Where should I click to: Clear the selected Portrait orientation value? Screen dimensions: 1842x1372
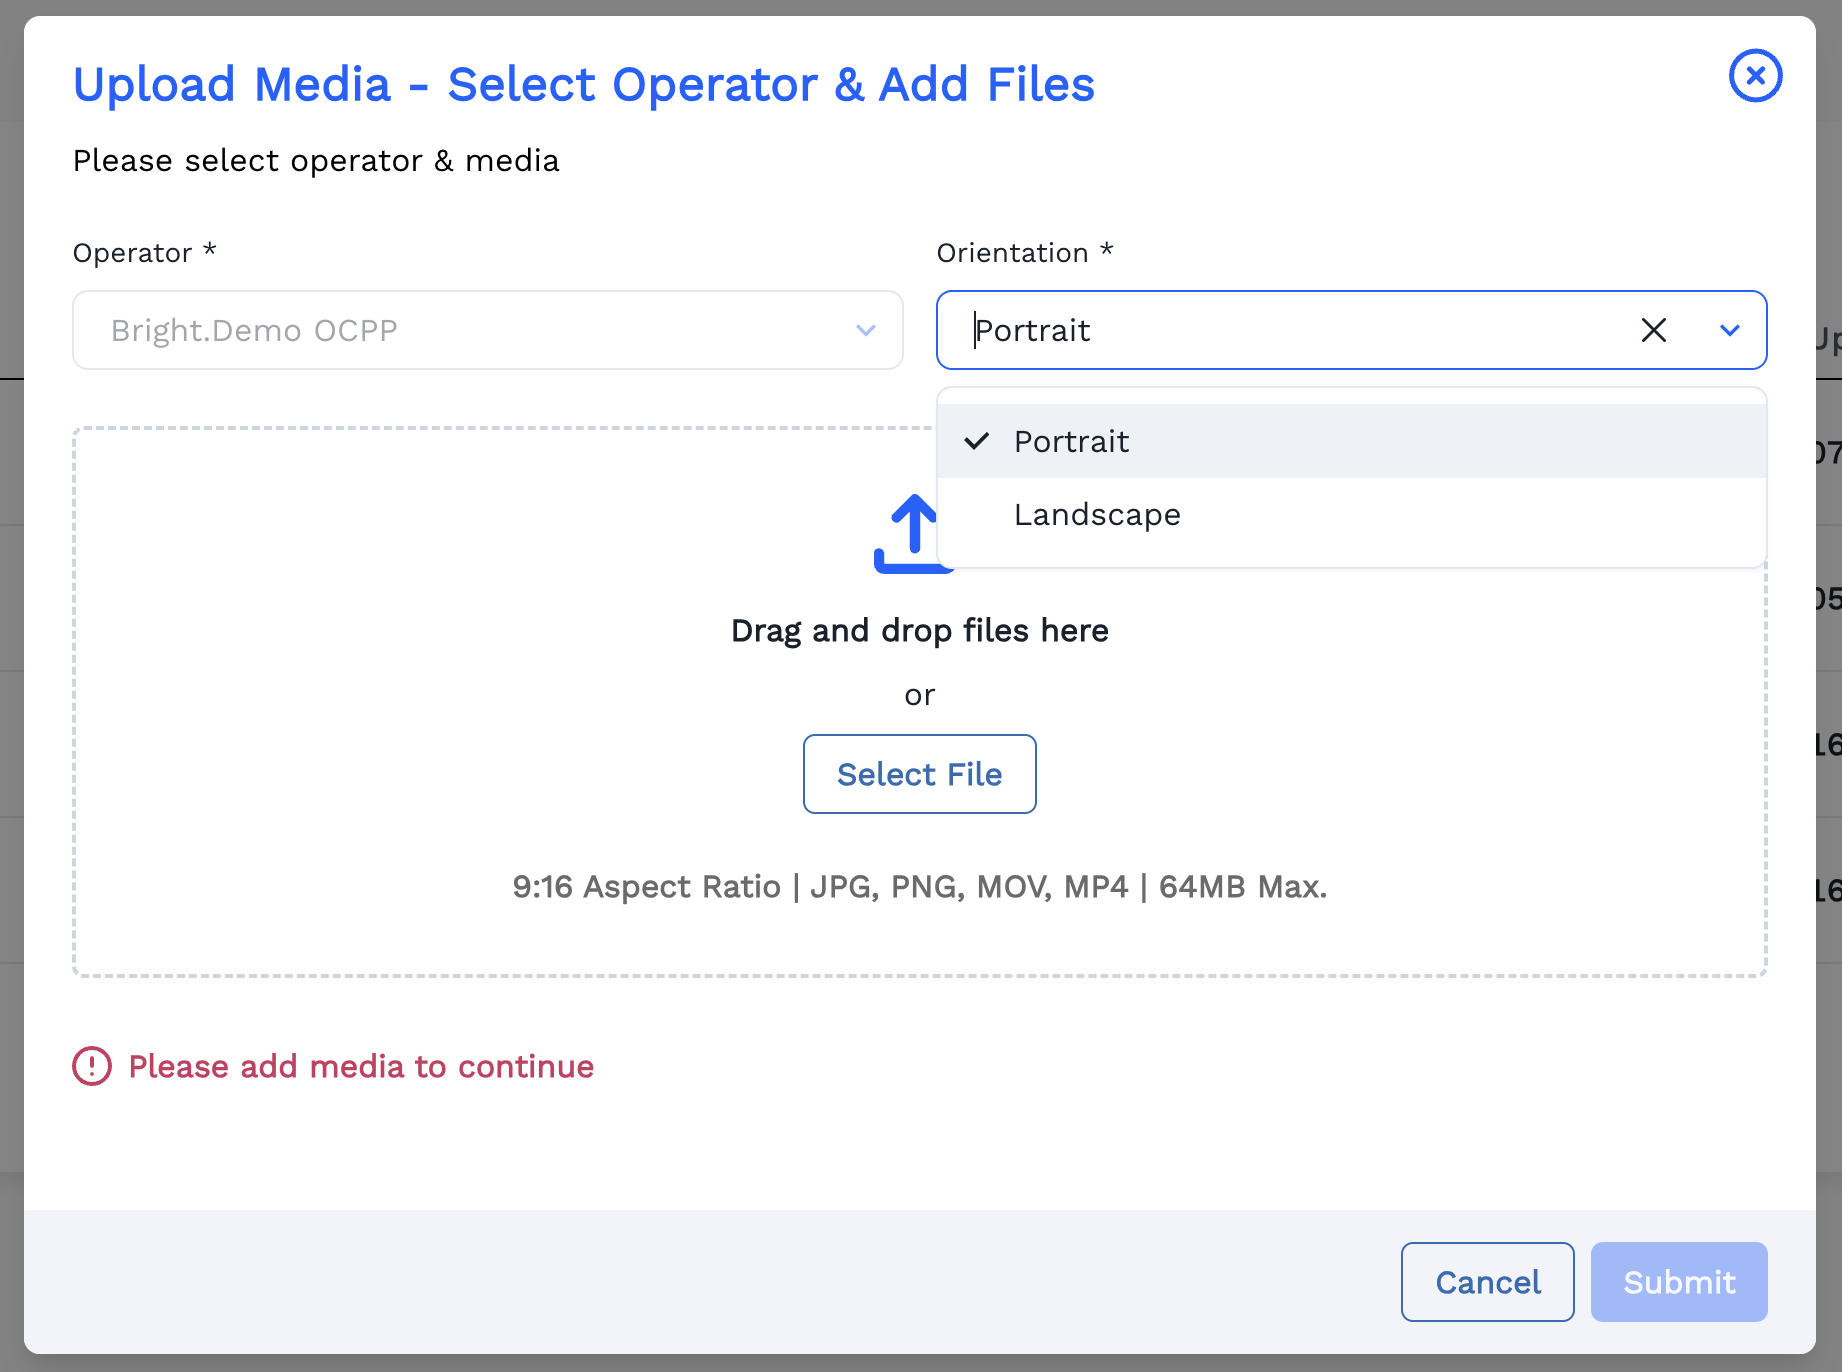pos(1653,330)
